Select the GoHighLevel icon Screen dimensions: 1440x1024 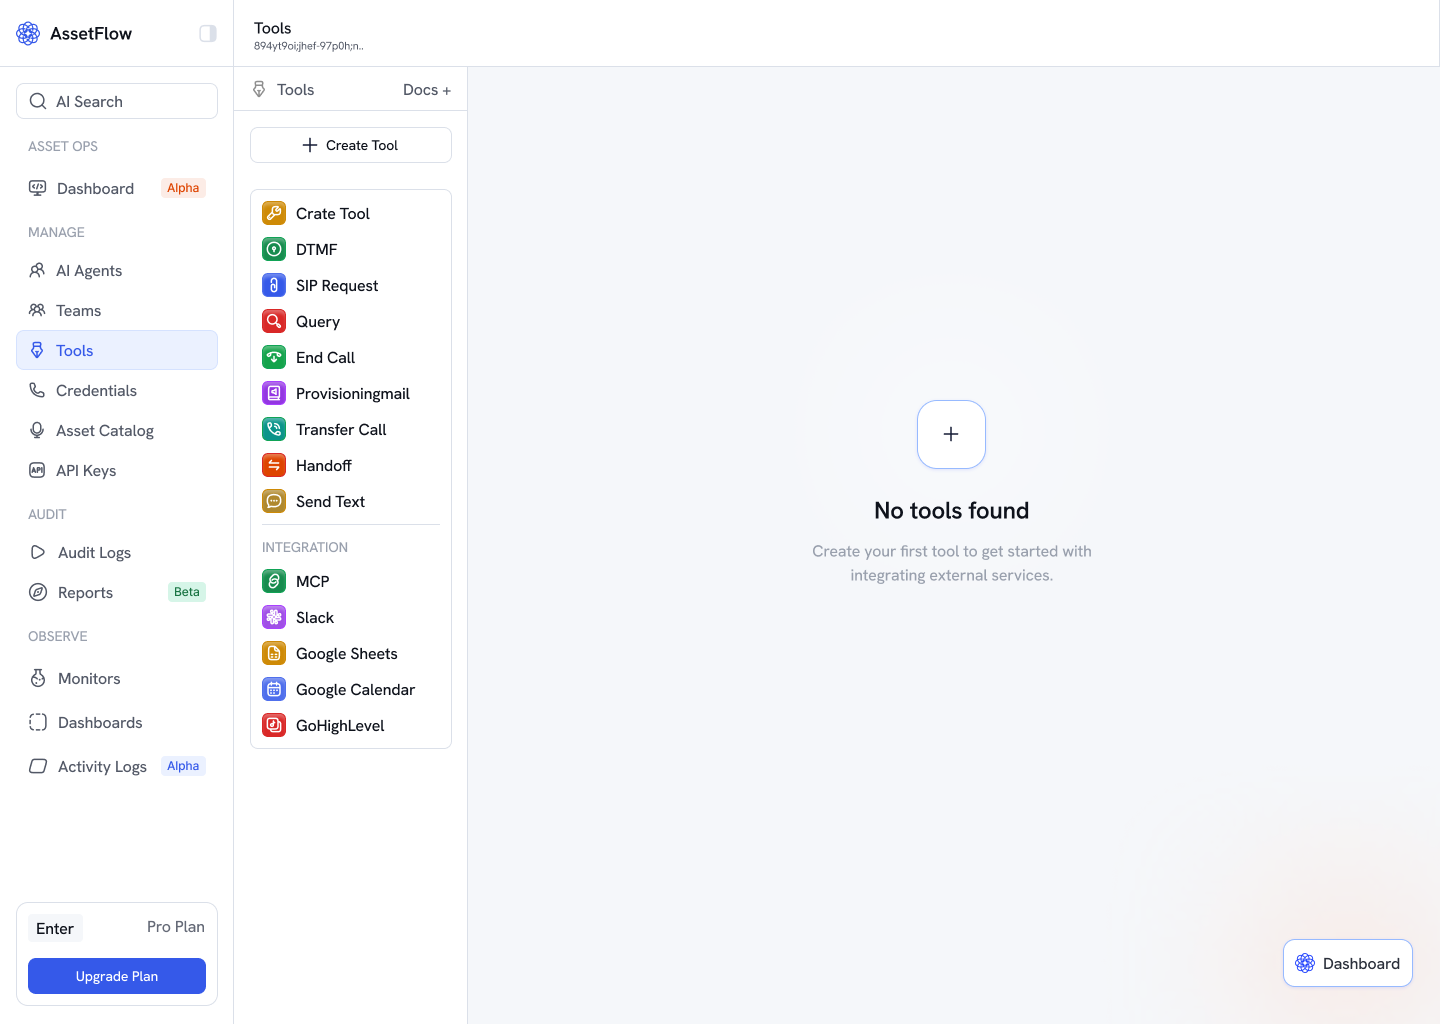(274, 725)
